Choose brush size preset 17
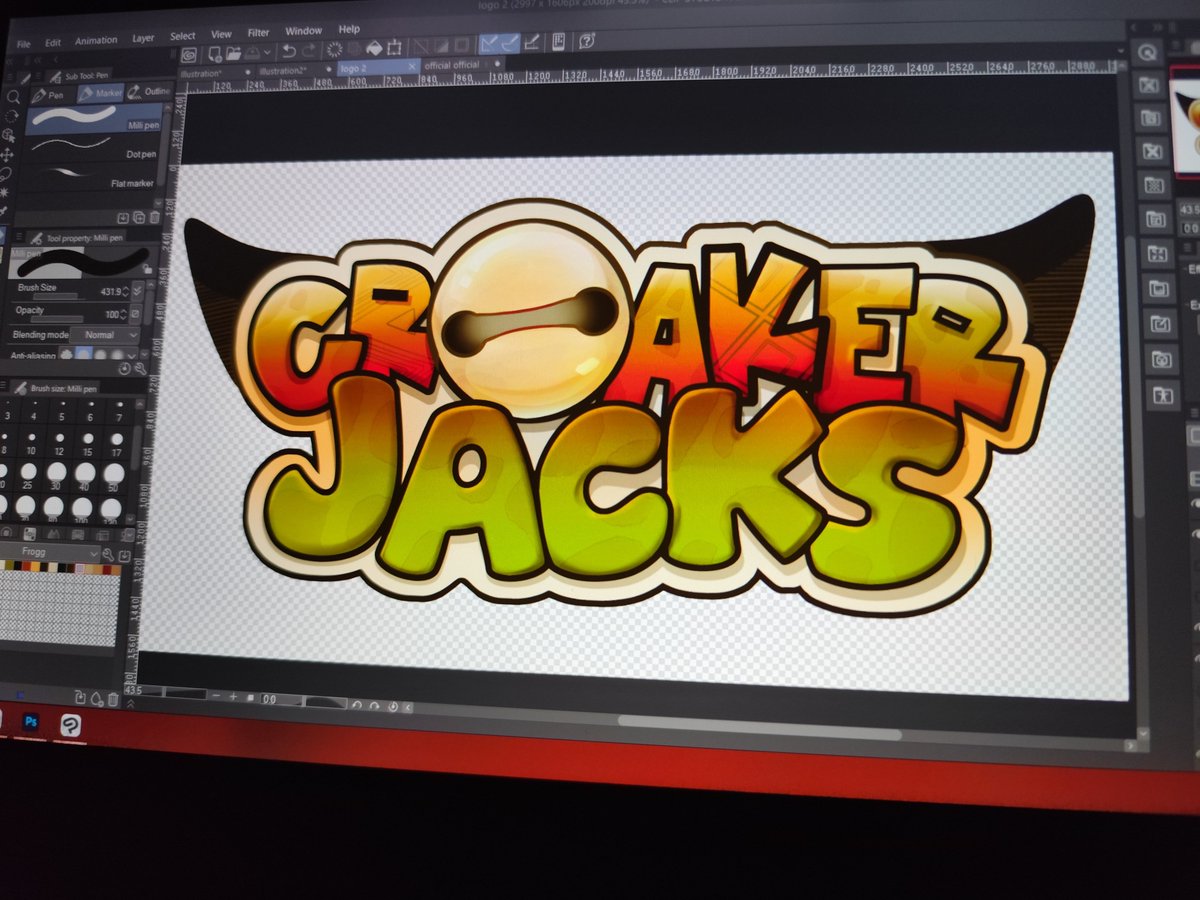 (117, 443)
